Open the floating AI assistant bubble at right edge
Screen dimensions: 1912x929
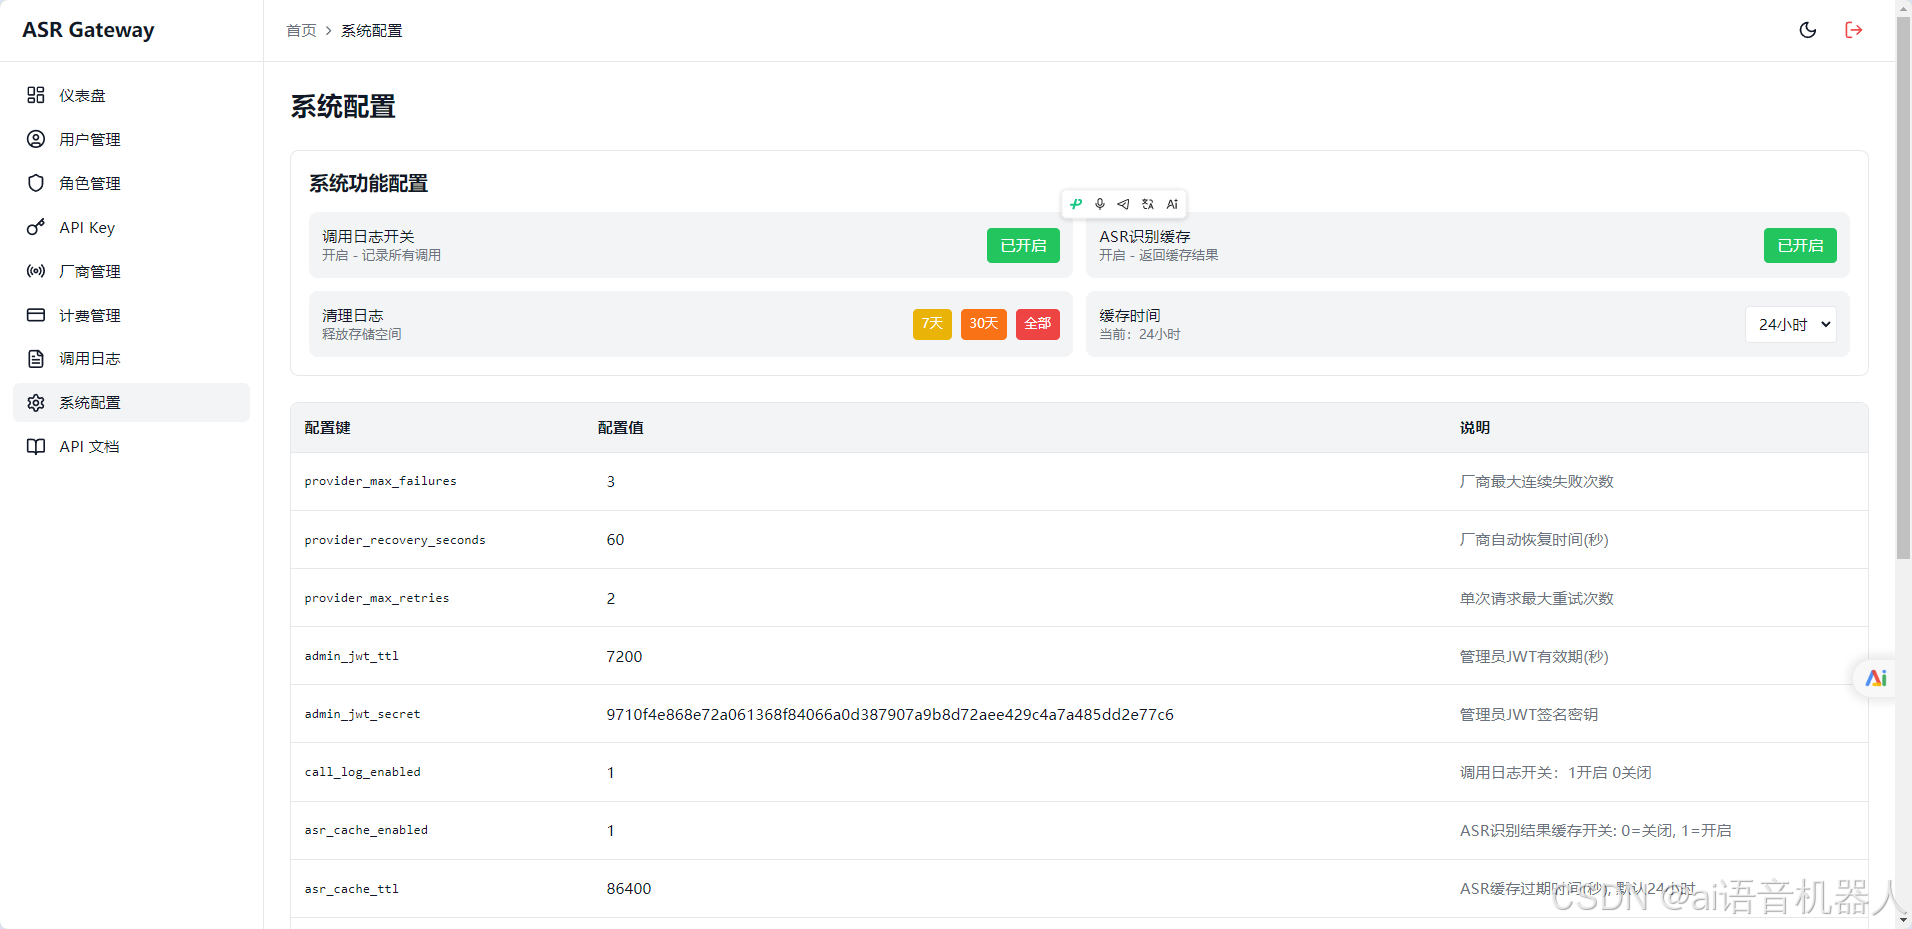pyautogui.click(x=1875, y=678)
